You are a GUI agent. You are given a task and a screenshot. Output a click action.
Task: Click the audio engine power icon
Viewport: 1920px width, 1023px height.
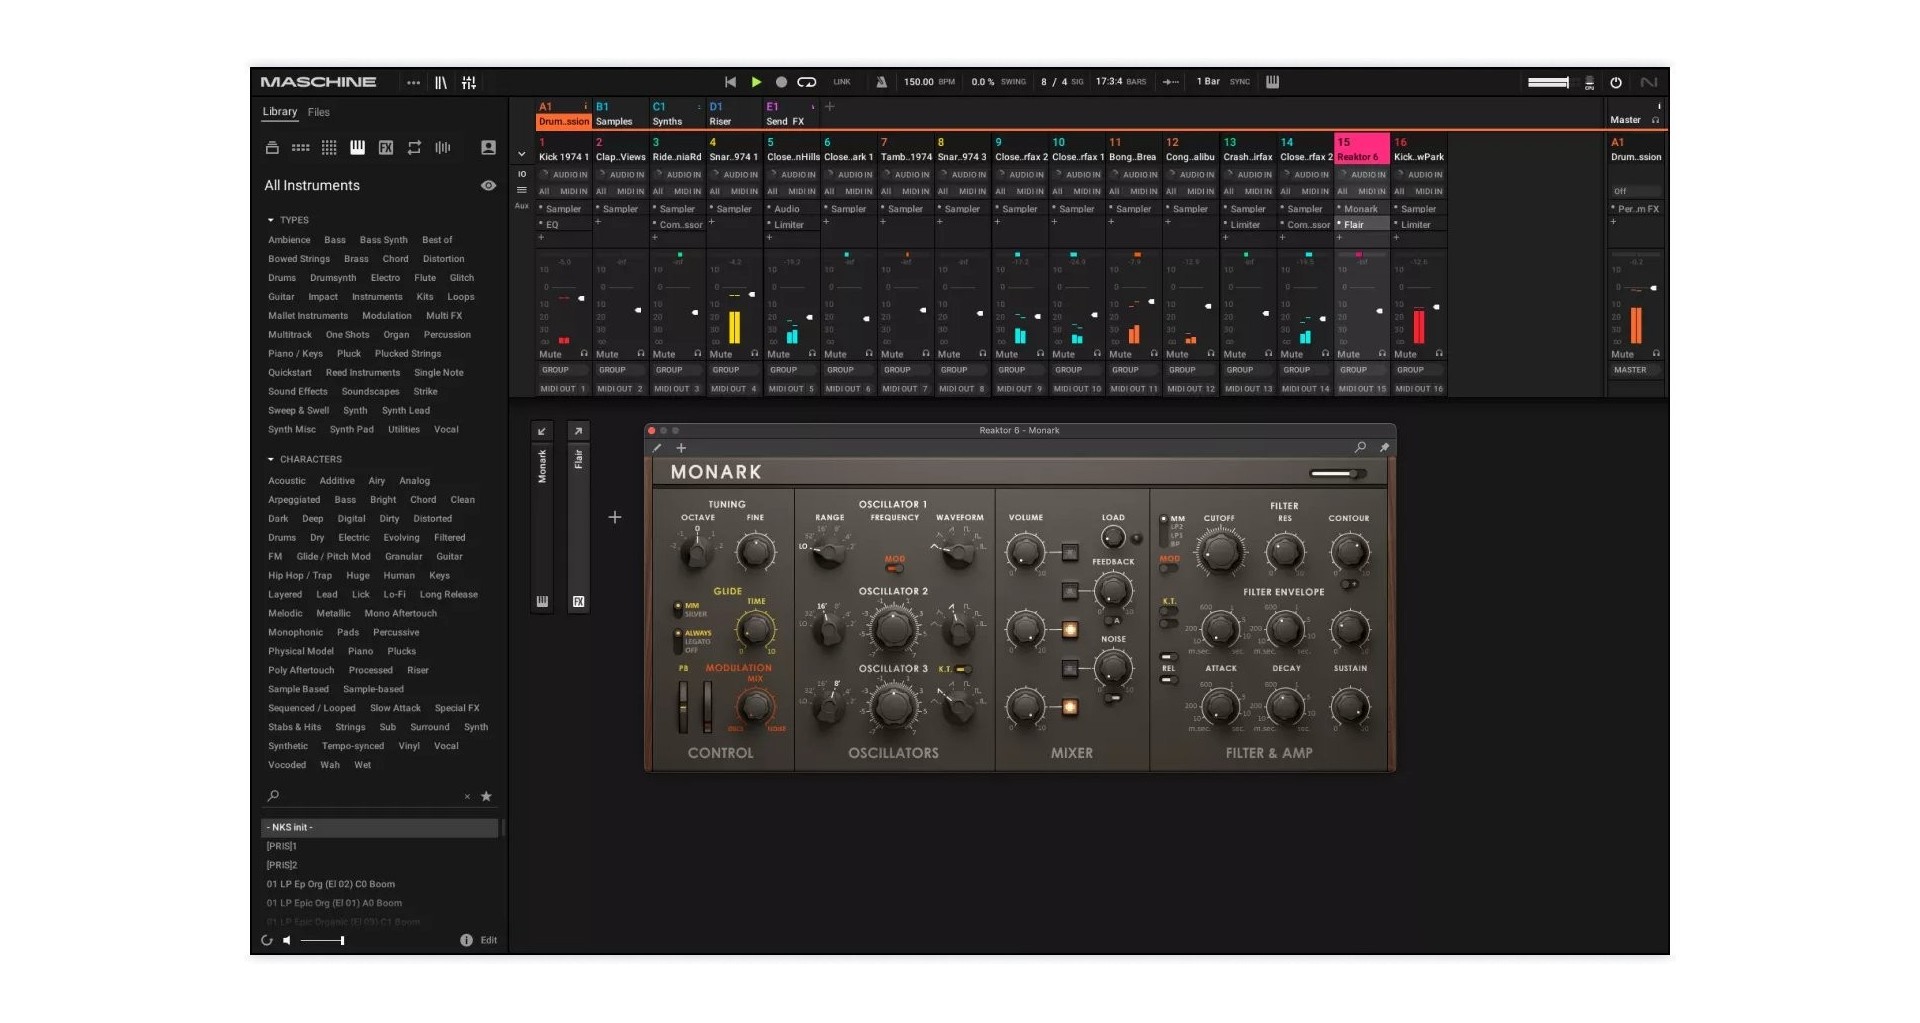tap(1616, 83)
